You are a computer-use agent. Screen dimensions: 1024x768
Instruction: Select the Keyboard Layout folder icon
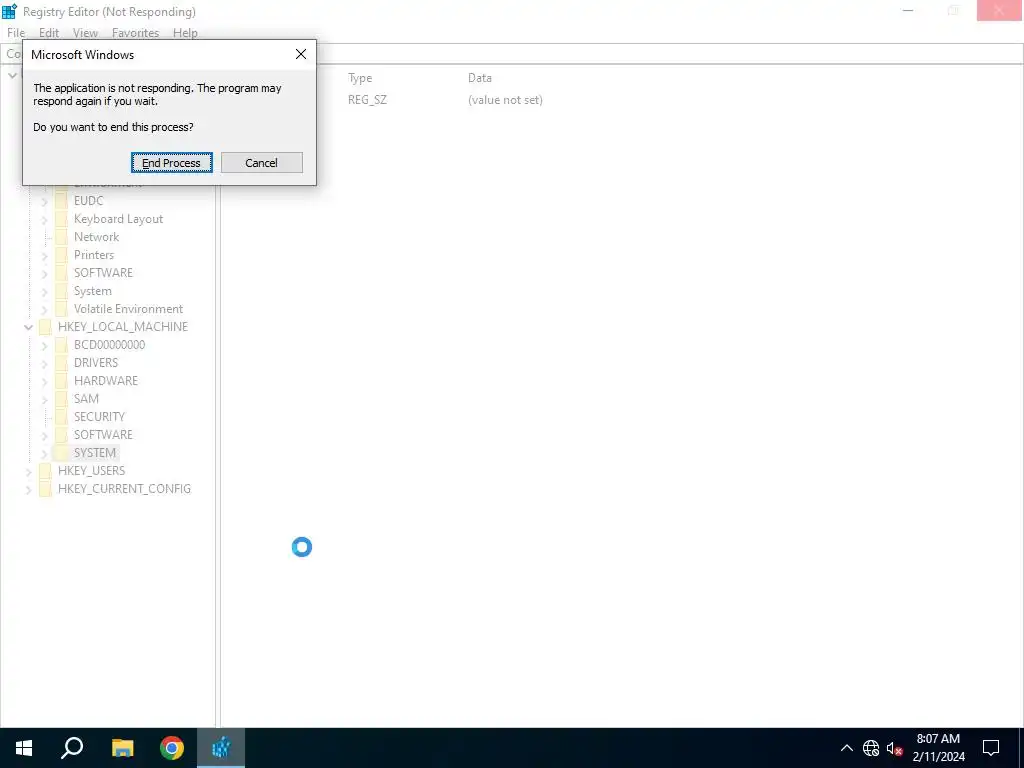point(61,219)
